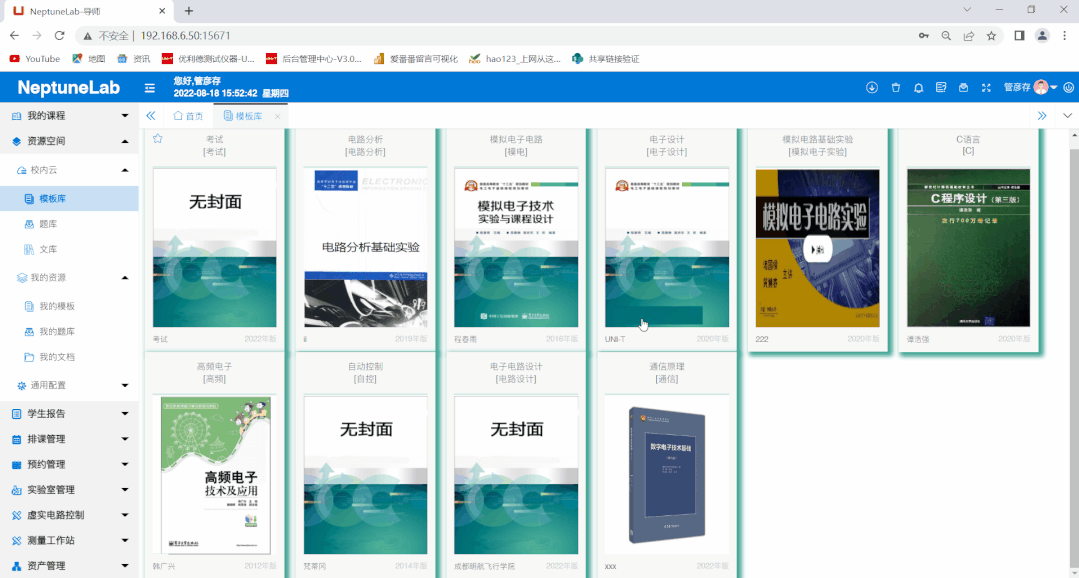Toggle fullscreen with the expand icon

986,88
